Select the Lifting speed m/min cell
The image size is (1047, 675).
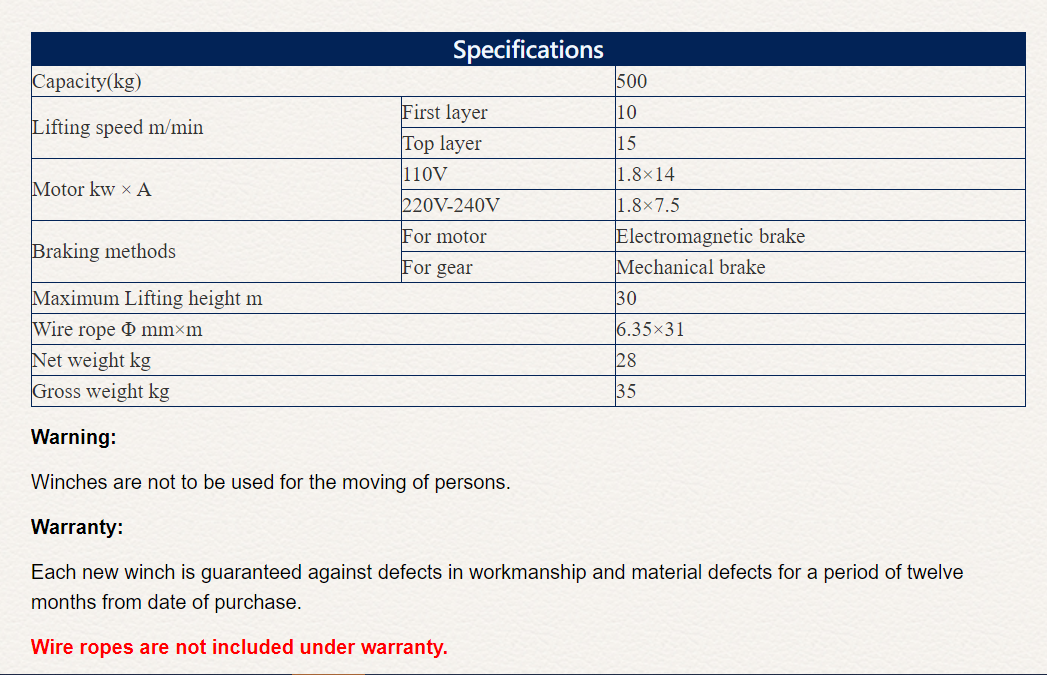216,128
